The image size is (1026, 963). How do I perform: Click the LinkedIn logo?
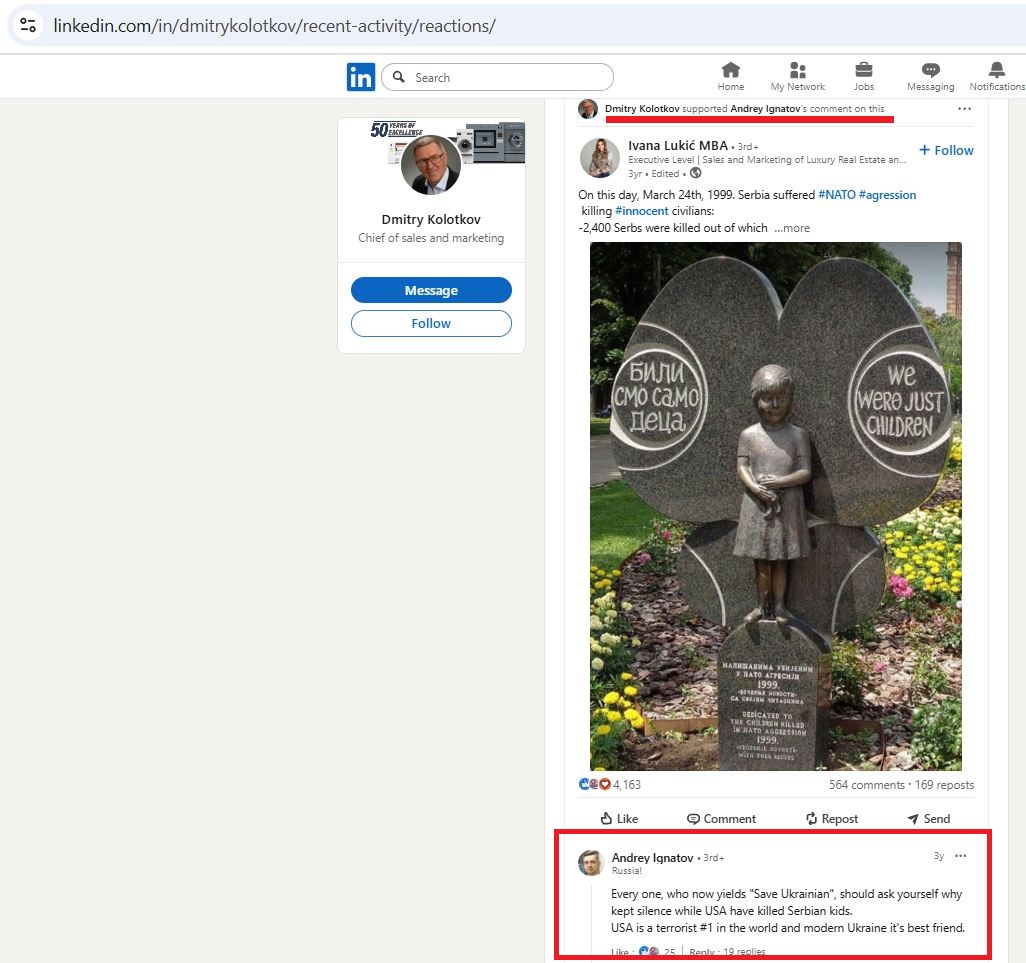[361, 76]
